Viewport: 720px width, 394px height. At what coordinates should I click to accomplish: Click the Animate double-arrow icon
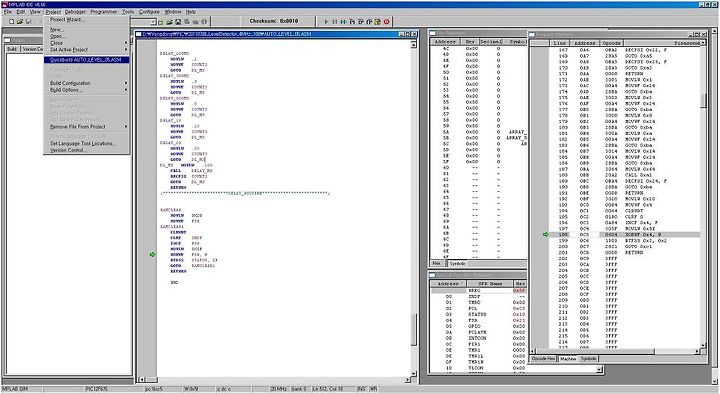coord(343,22)
